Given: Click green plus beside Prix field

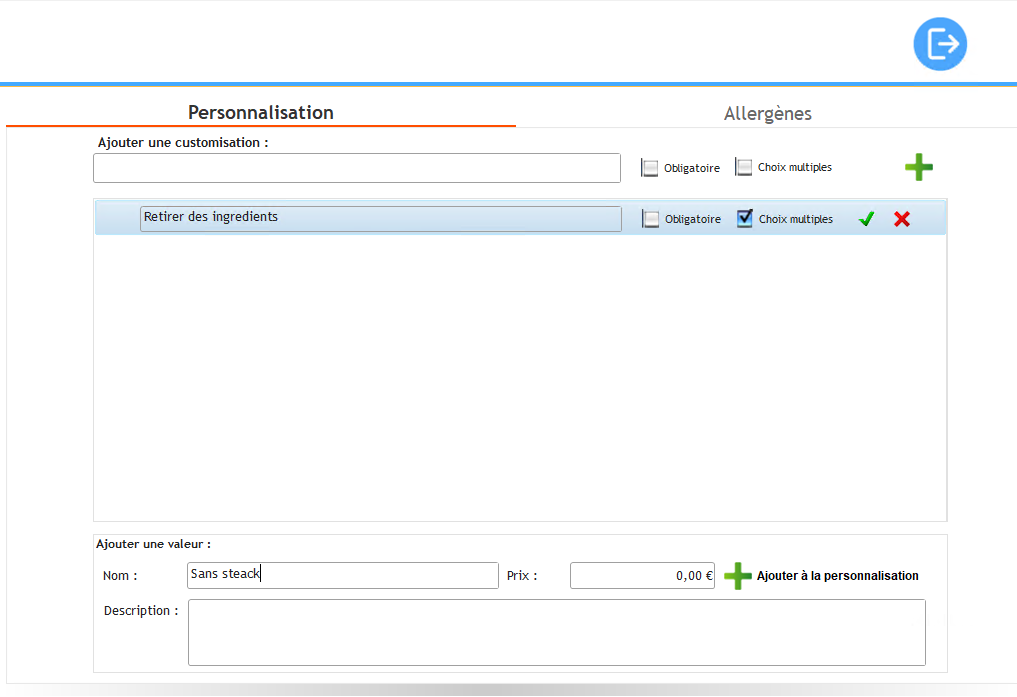Looking at the screenshot, I should coord(738,576).
